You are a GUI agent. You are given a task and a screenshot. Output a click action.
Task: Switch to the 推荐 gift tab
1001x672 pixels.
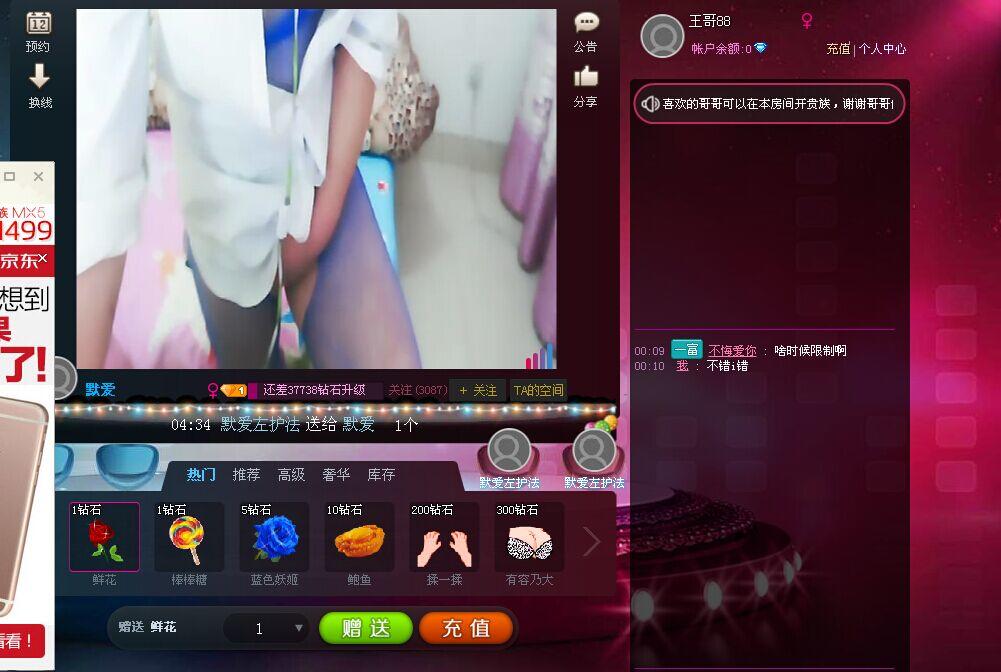pyautogui.click(x=246, y=475)
